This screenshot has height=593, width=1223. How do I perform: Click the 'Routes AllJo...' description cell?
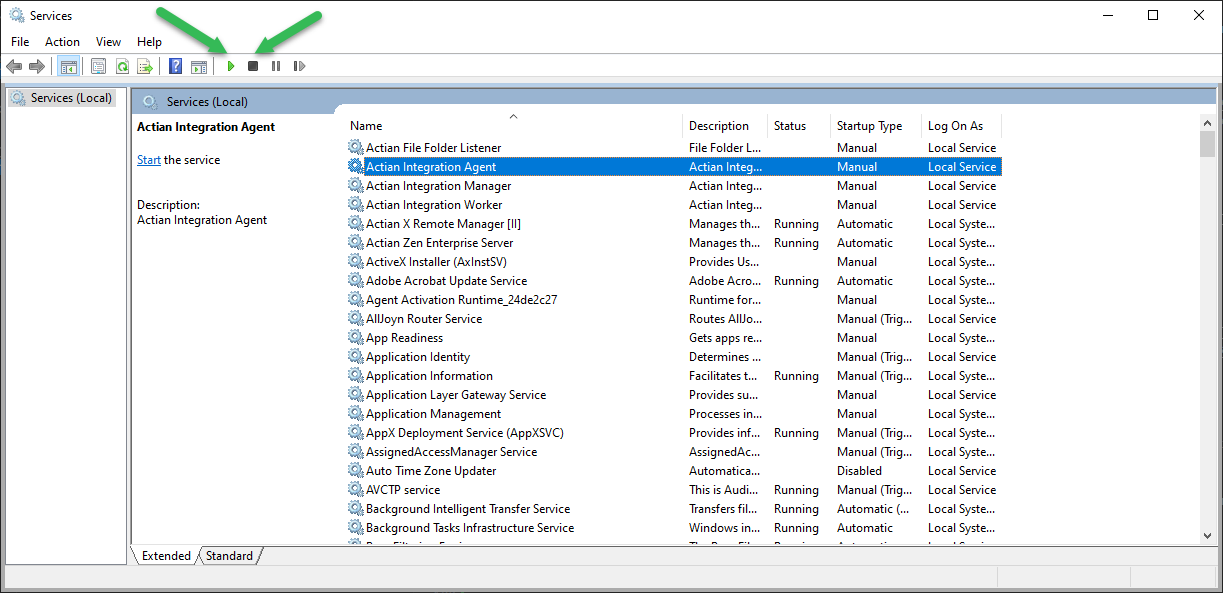(726, 319)
